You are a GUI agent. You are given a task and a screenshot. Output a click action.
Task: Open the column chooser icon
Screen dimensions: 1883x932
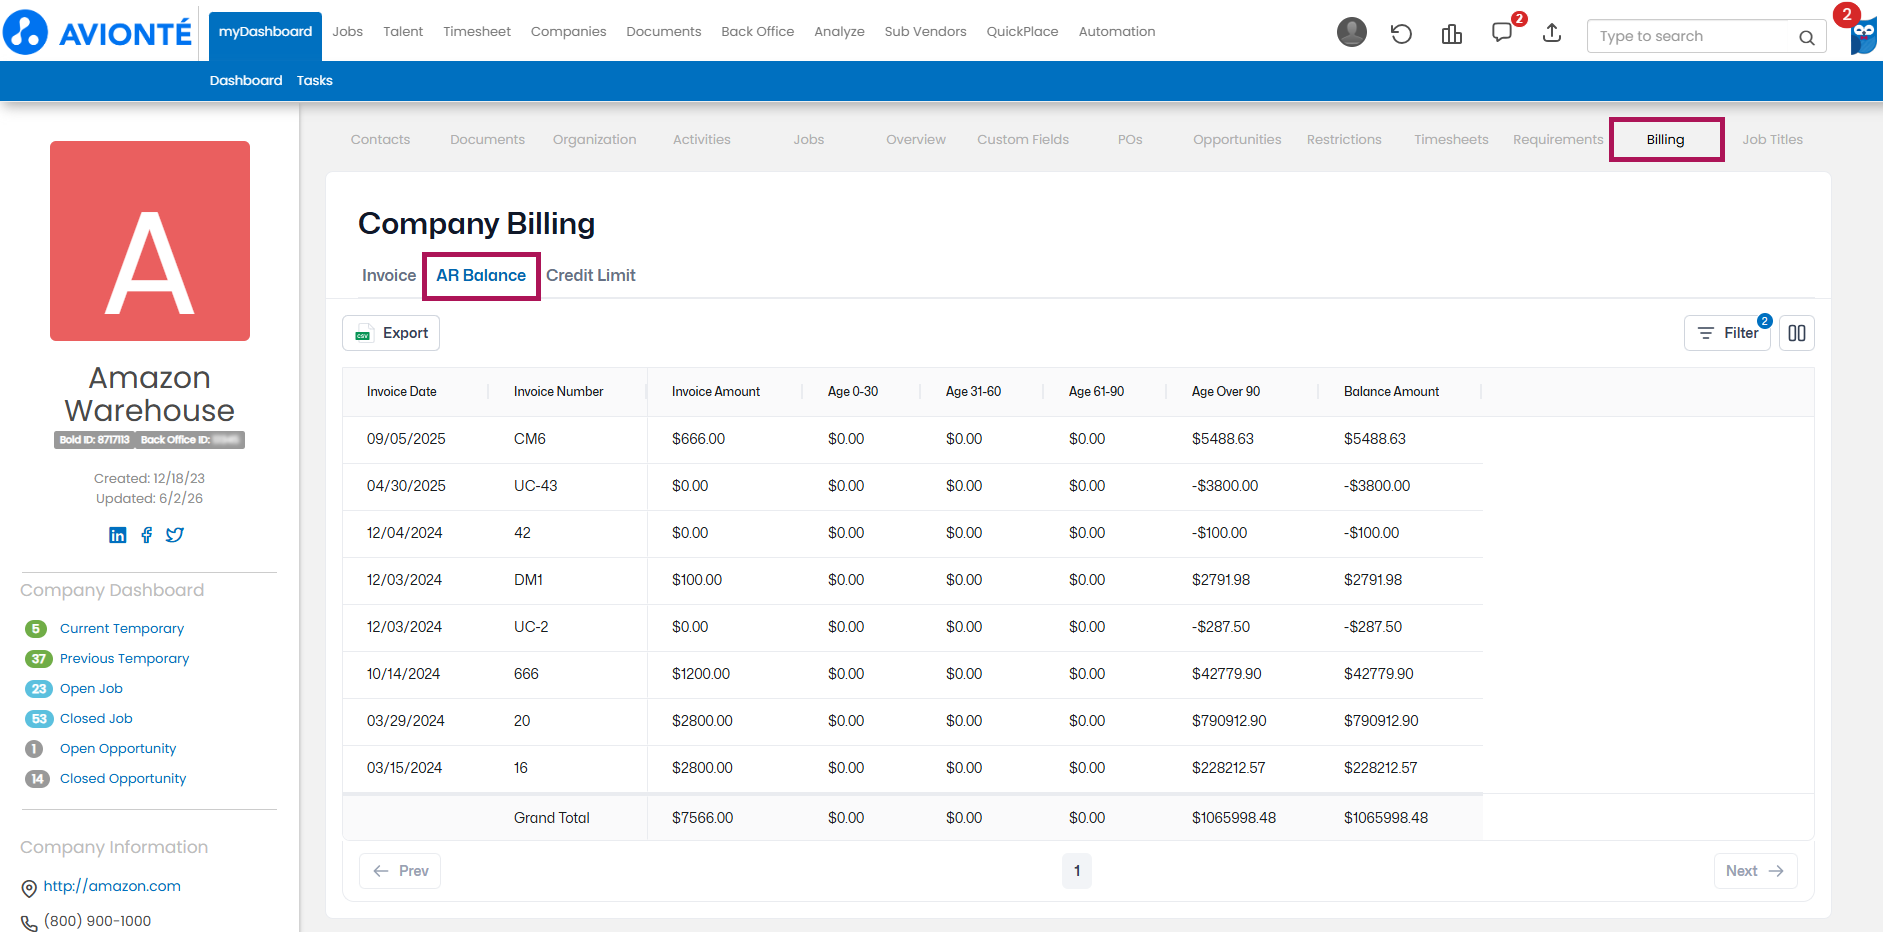click(1797, 333)
